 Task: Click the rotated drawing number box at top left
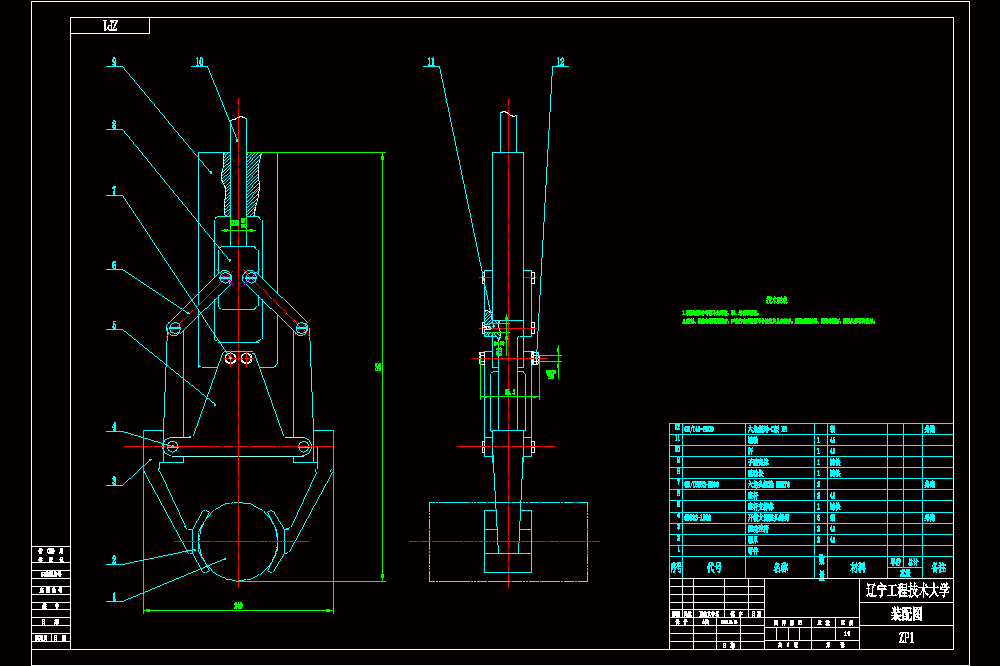click(x=110, y=26)
